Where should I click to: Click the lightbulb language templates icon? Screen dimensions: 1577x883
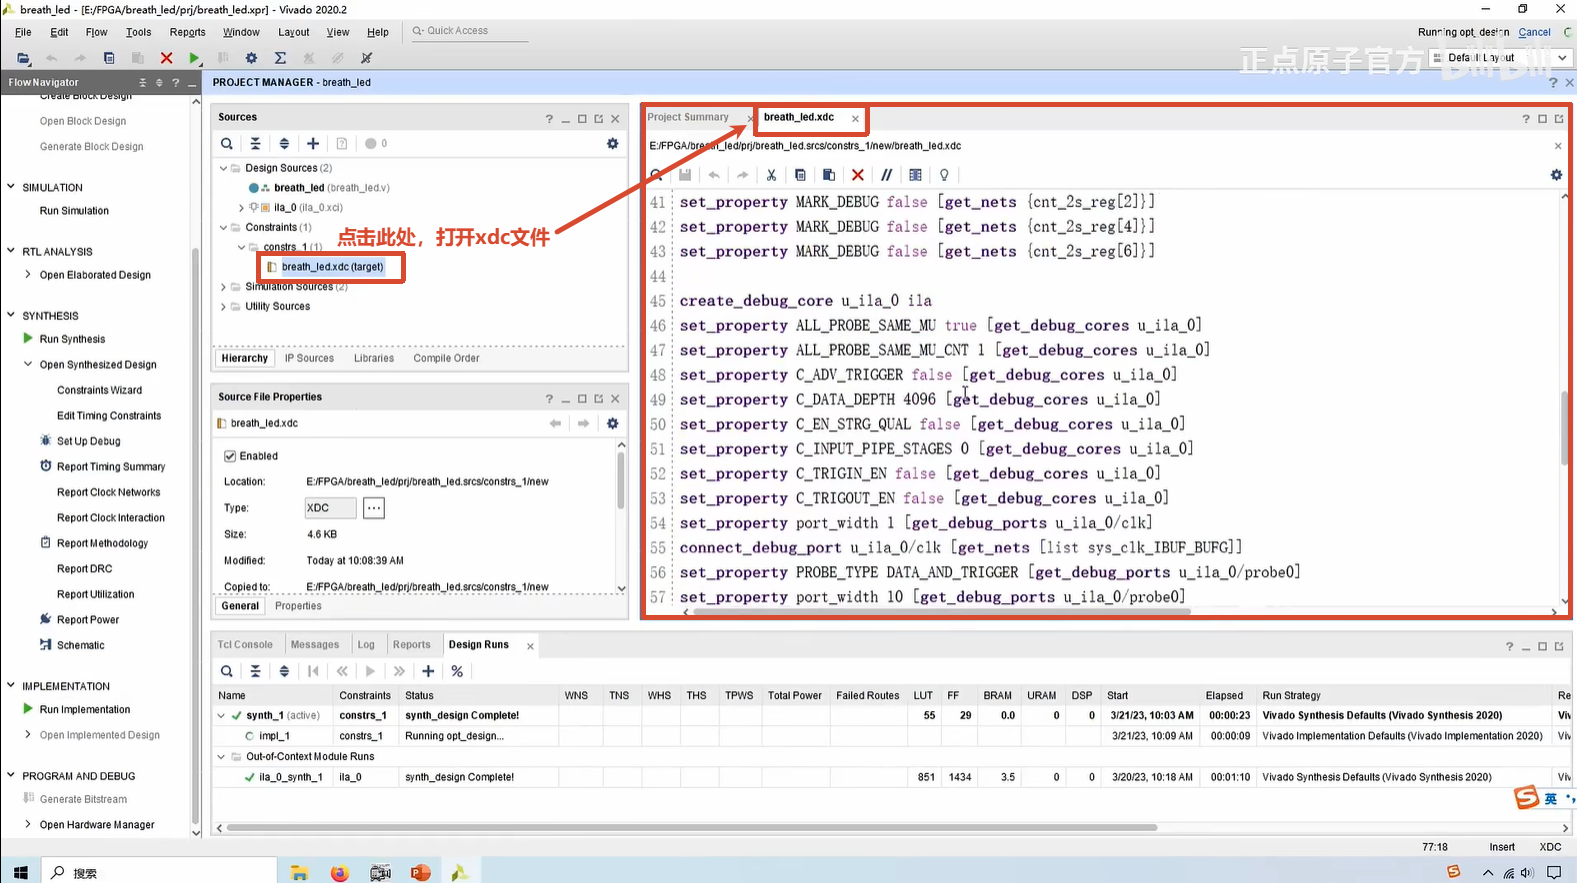click(944, 175)
